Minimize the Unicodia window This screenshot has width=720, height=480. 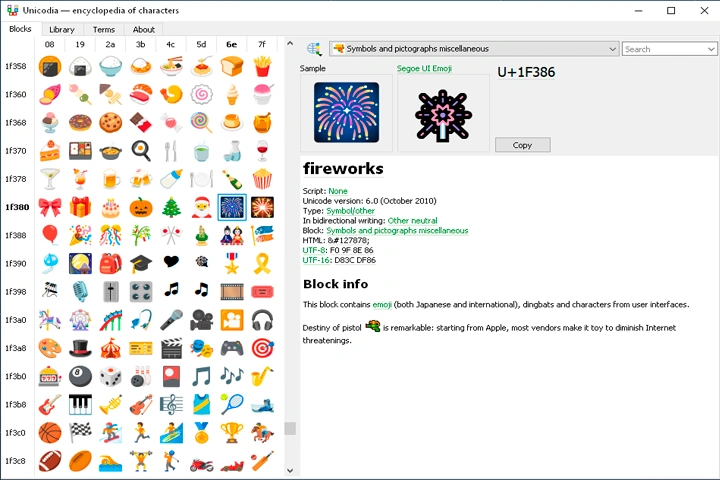pos(638,11)
